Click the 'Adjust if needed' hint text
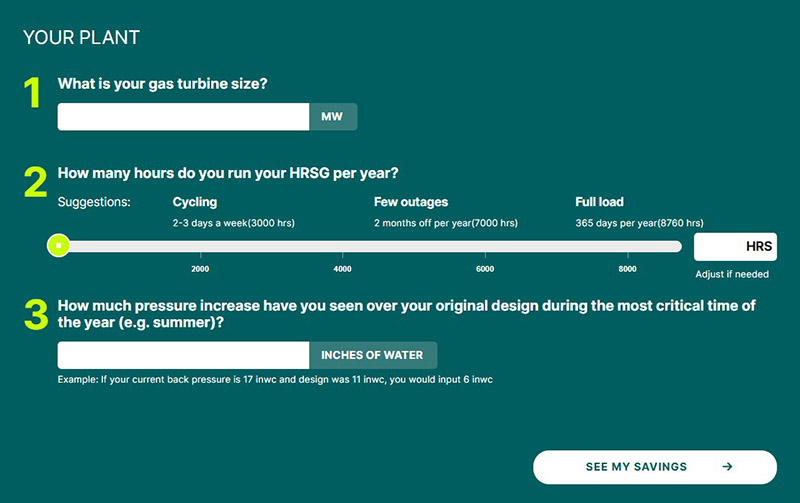Image resolution: width=800 pixels, height=503 pixels. pyautogui.click(x=734, y=274)
